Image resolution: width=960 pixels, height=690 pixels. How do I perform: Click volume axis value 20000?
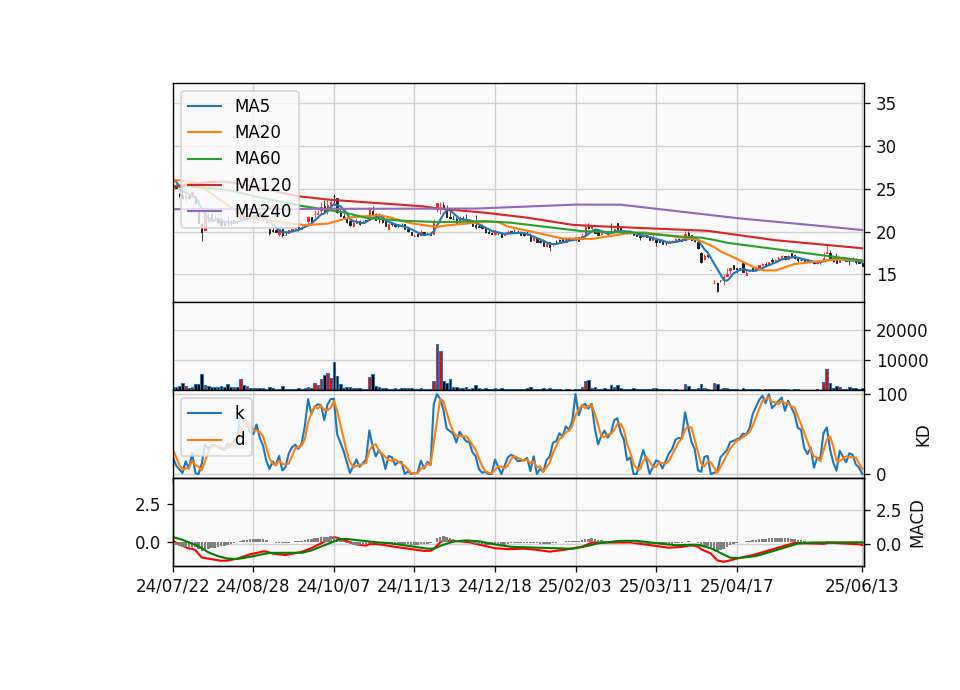[902, 331]
